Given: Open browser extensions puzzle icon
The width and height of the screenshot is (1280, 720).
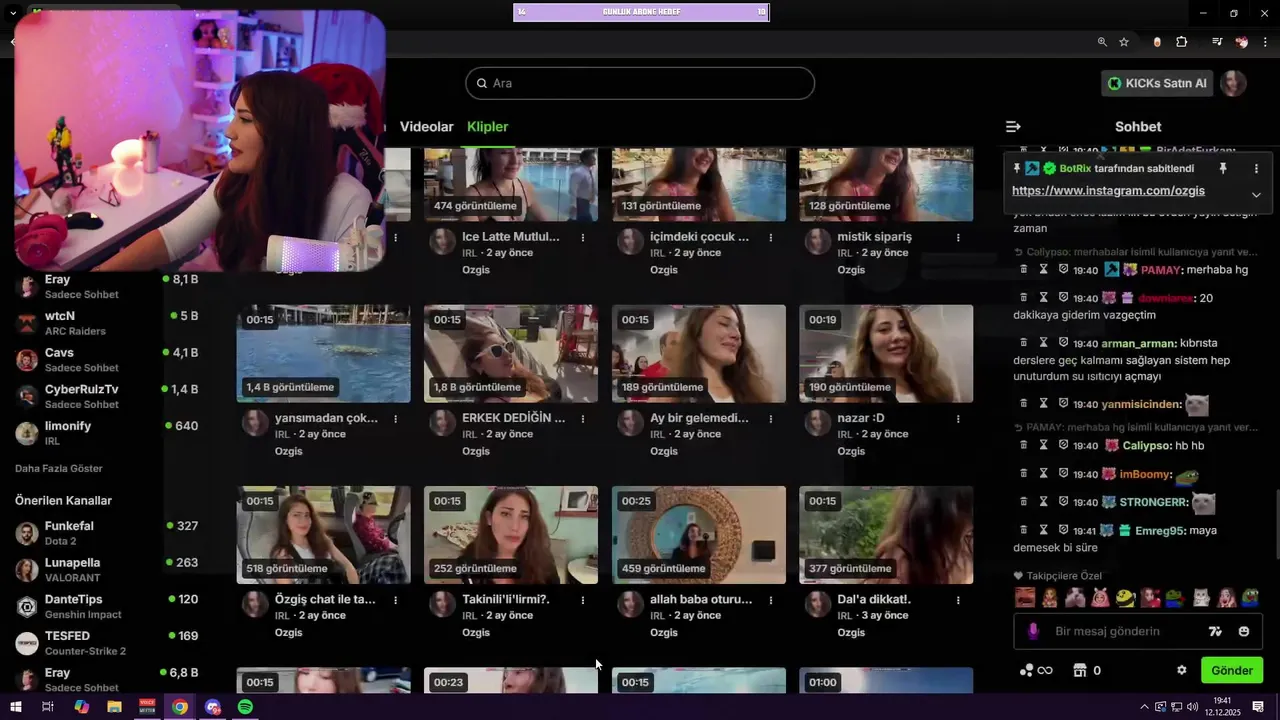Looking at the screenshot, I should tap(1182, 42).
